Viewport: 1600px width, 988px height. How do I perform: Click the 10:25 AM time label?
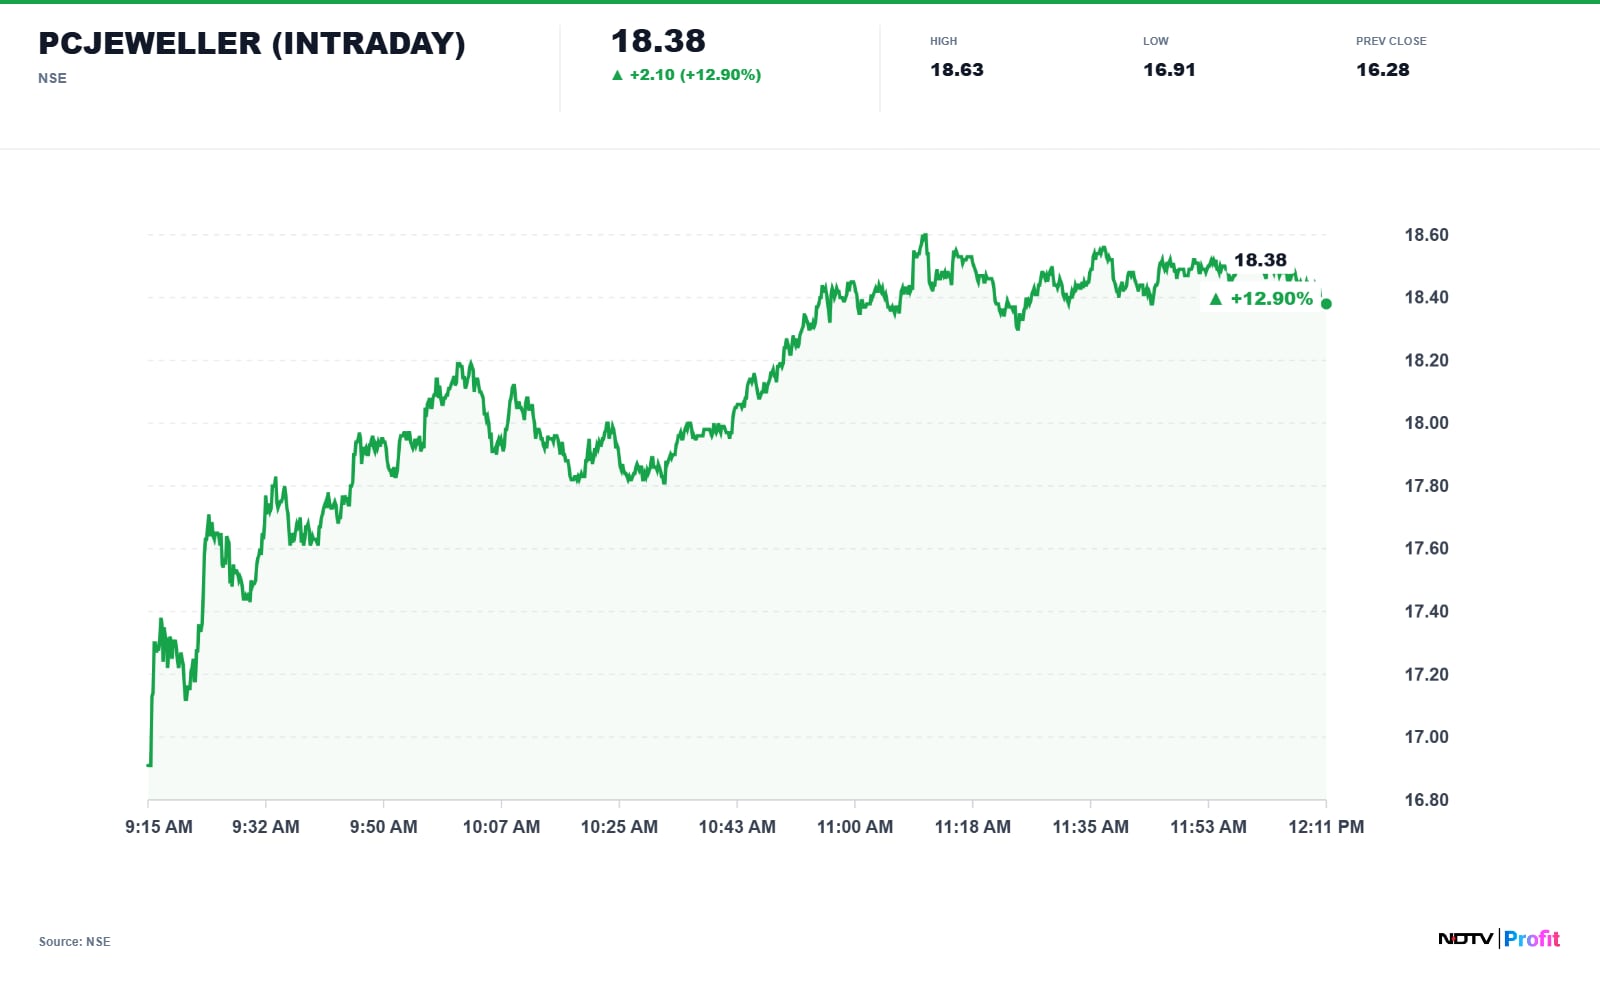619,827
